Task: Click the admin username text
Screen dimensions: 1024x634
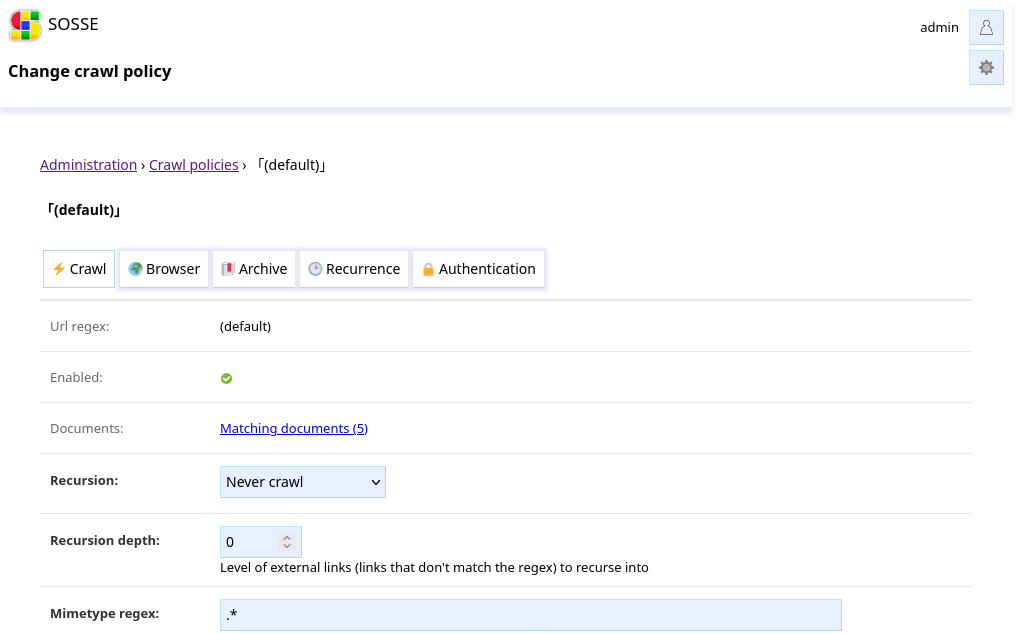Action: click(939, 27)
